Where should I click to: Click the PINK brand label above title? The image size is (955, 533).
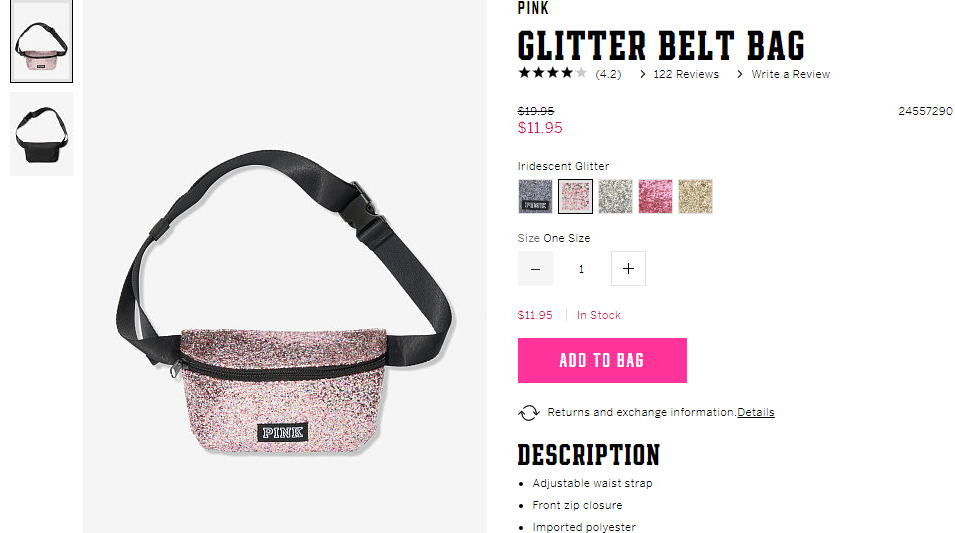(x=533, y=8)
